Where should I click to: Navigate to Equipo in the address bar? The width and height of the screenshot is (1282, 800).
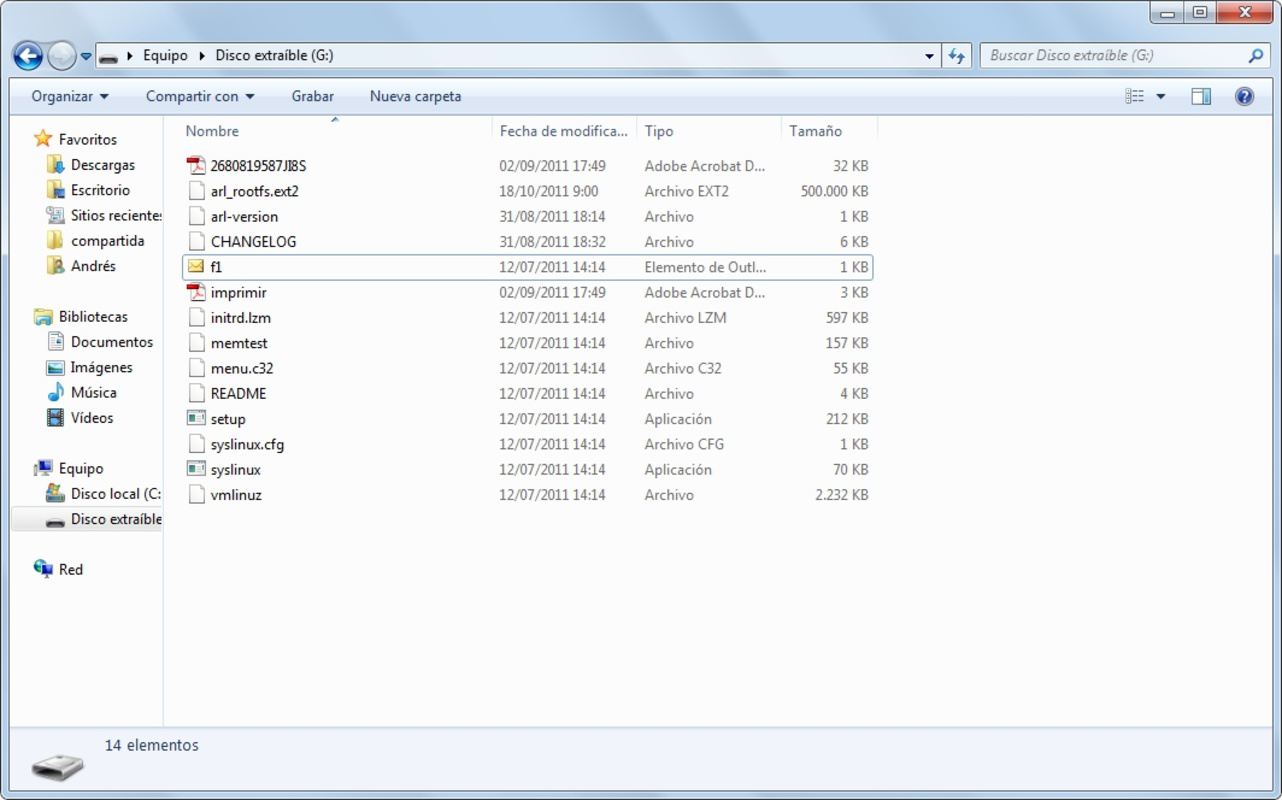click(x=166, y=55)
